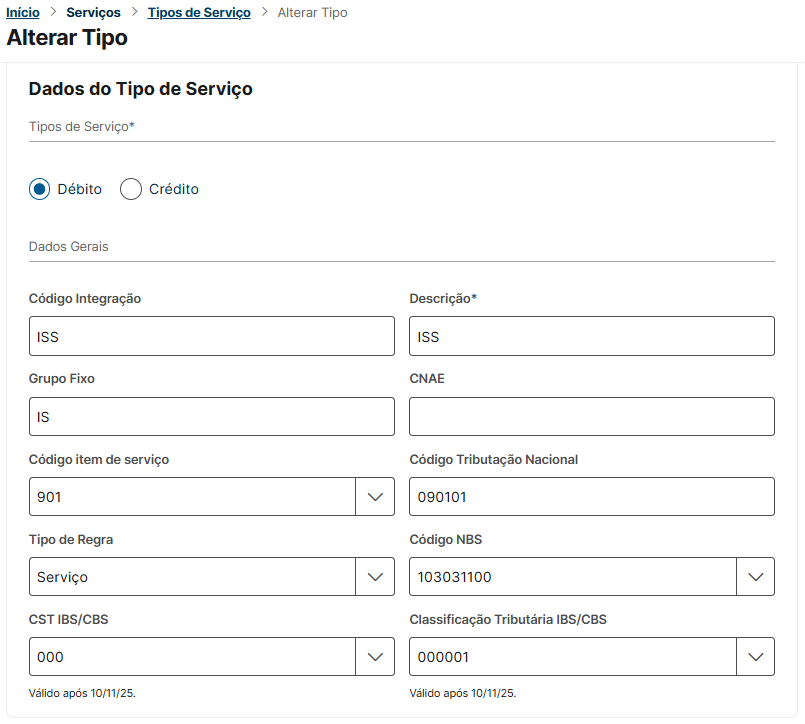Expand the CST IBS/CBS dropdown arrow
This screenshot has width=805, height=724.
pyautogui.click(x=375, y=657)
